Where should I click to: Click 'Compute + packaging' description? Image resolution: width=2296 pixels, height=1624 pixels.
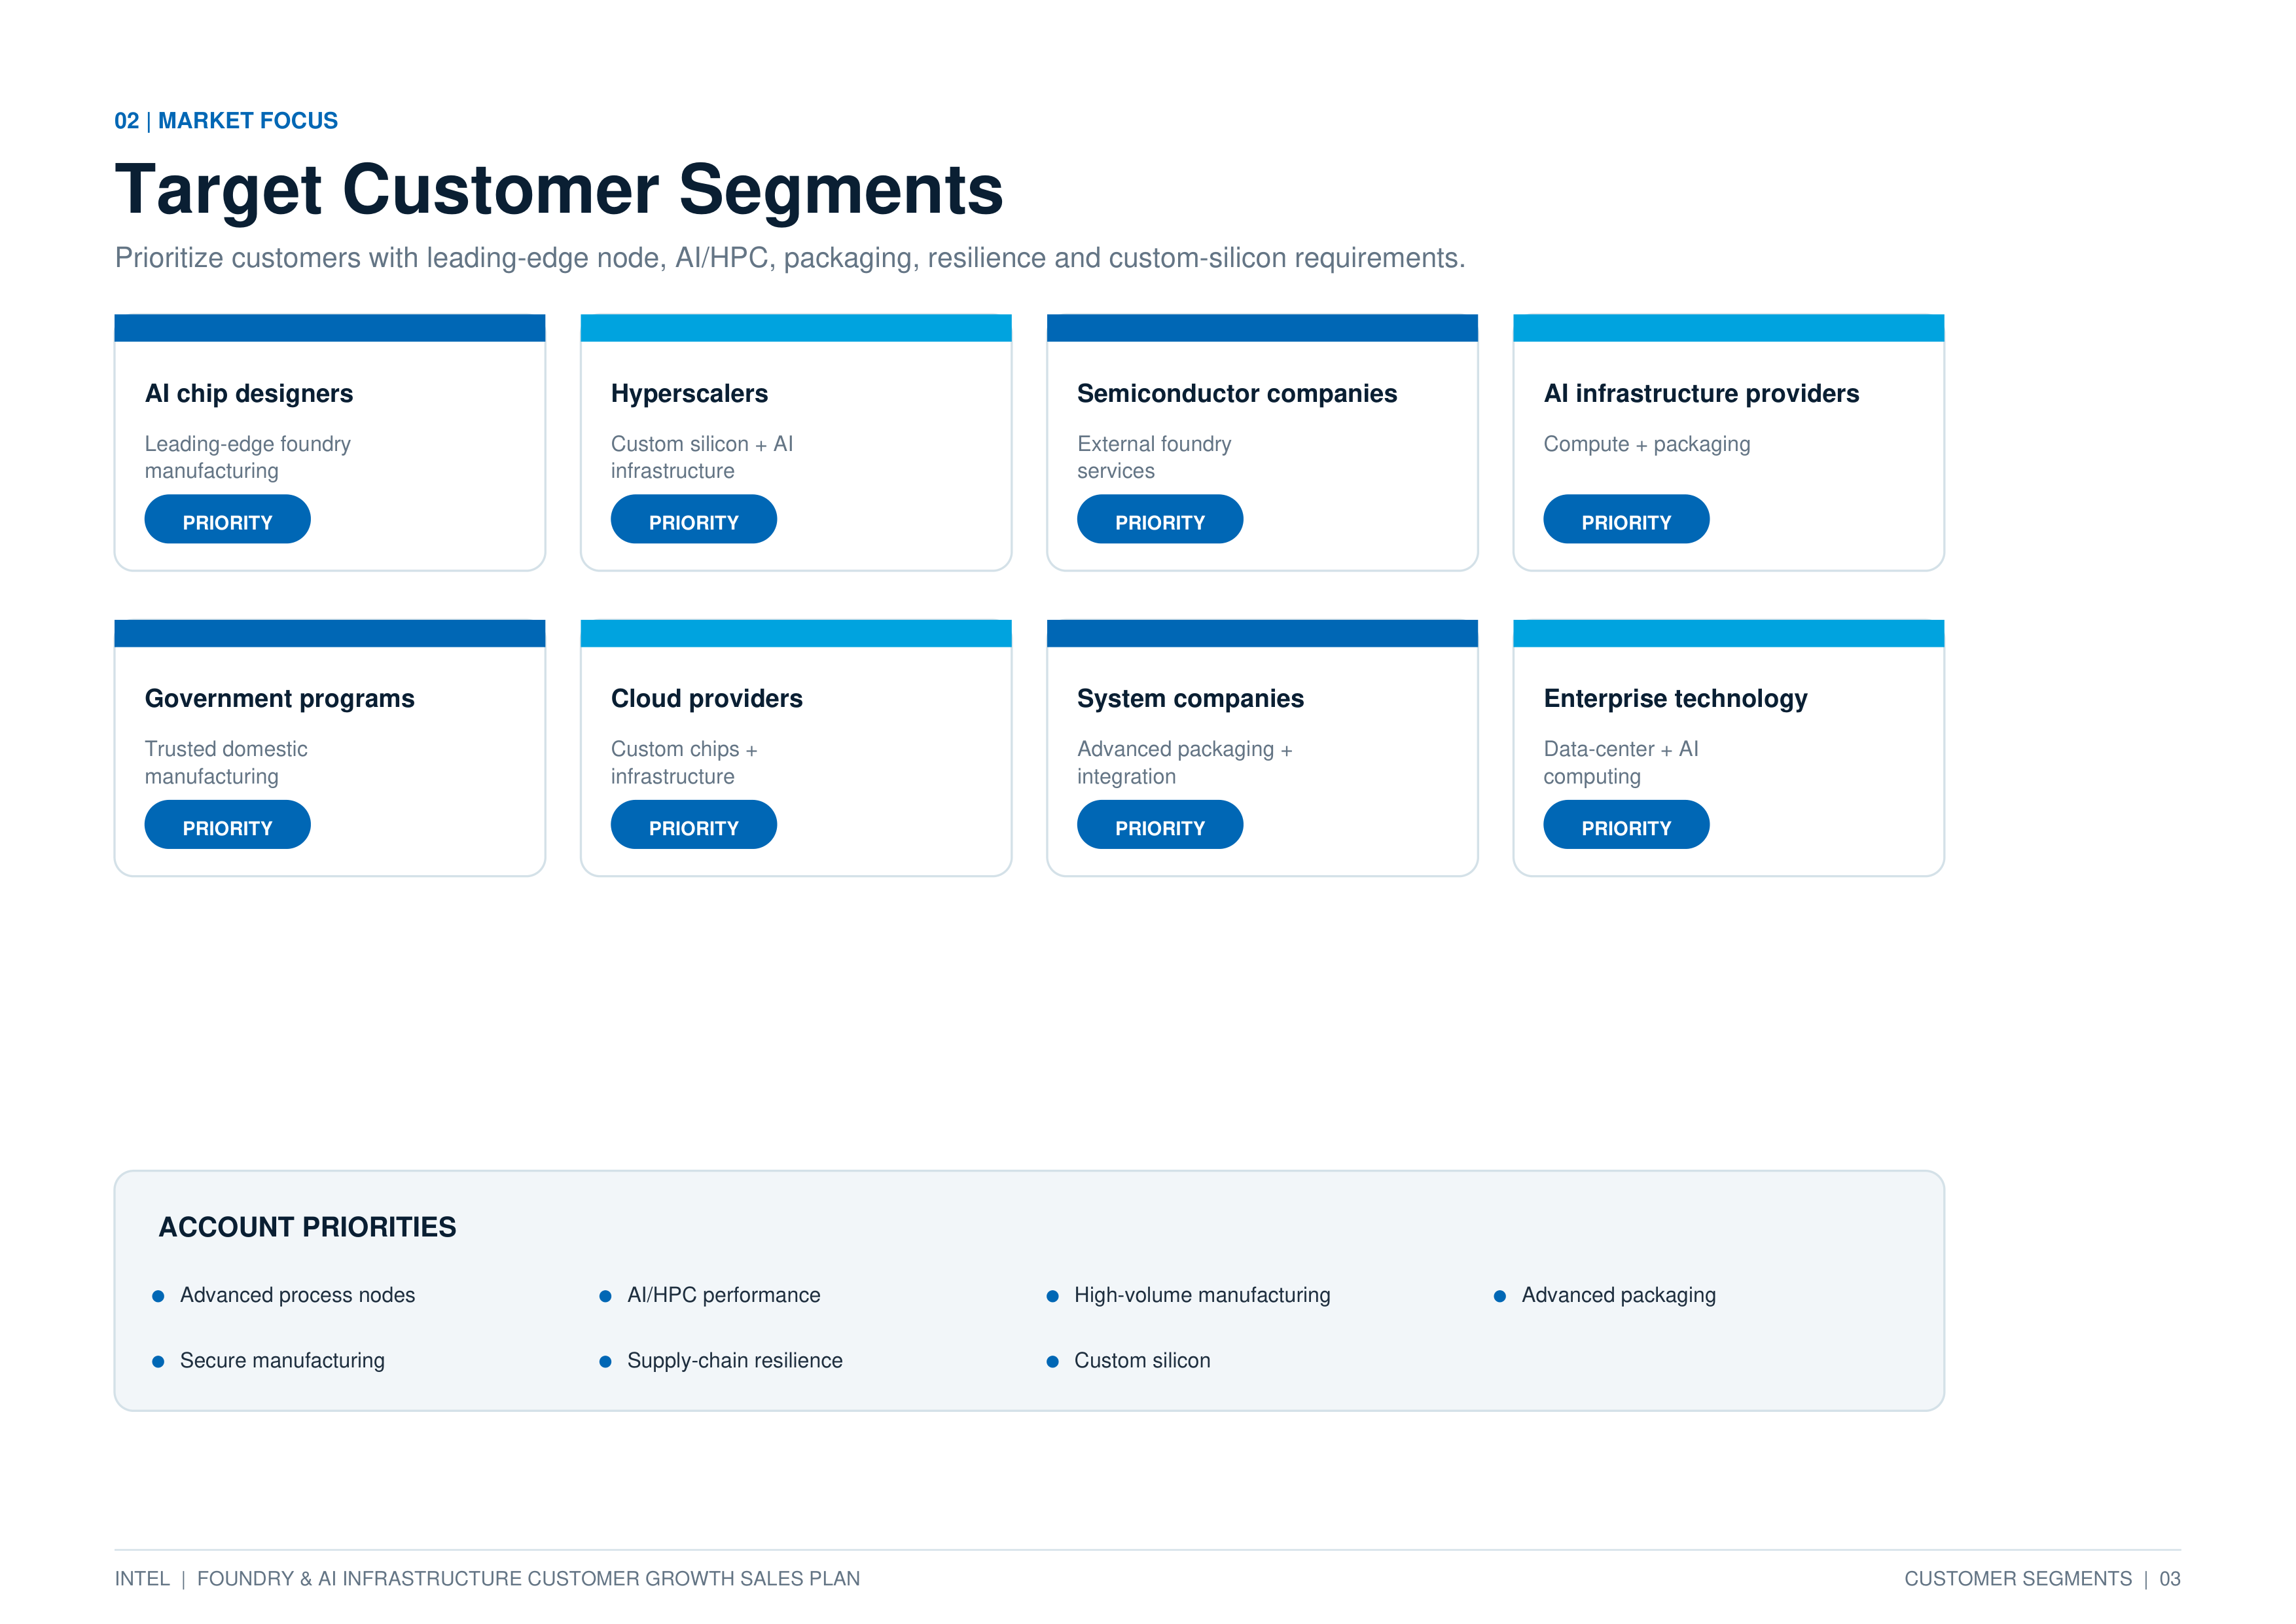[1647, 444]
